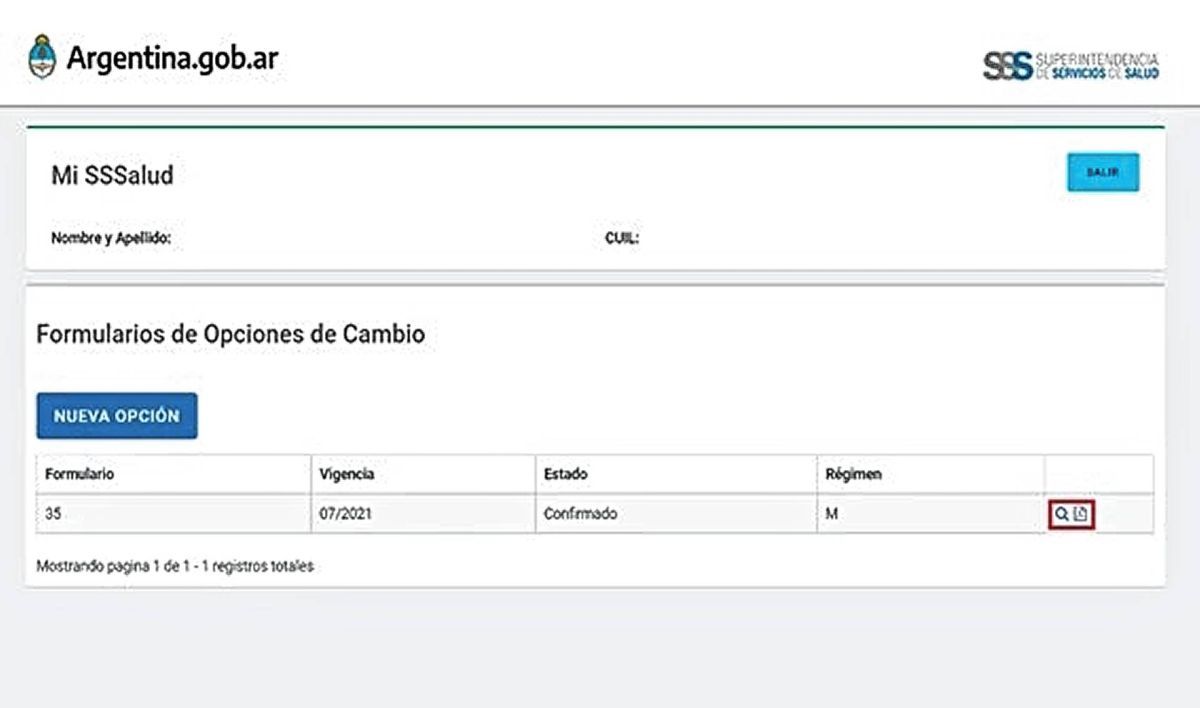The width and height of the screenshot is (1200, 708).
Task: Click the Formularios de Opciones de Cambio heading
Action: click(230, 335)
